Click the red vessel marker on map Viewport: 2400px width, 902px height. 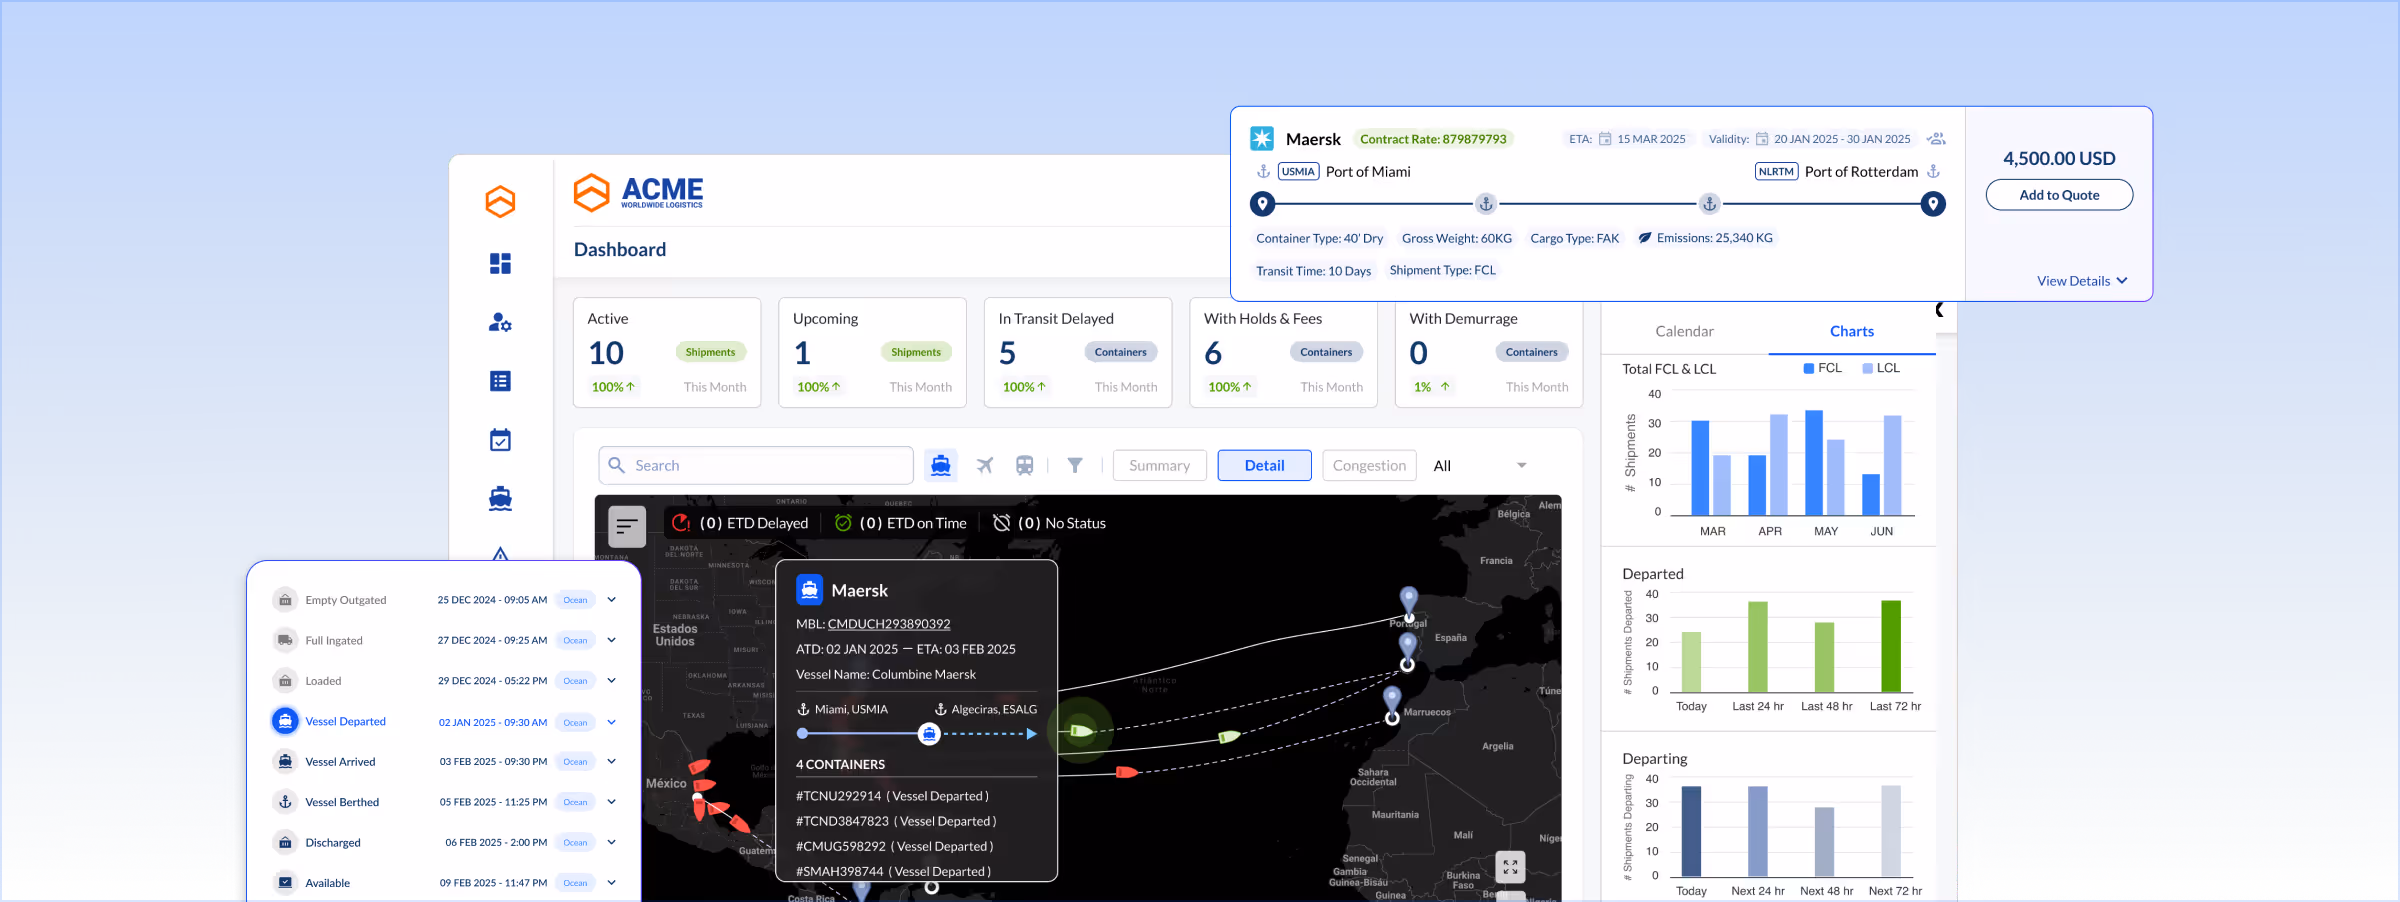click(x=1126, y=771)
